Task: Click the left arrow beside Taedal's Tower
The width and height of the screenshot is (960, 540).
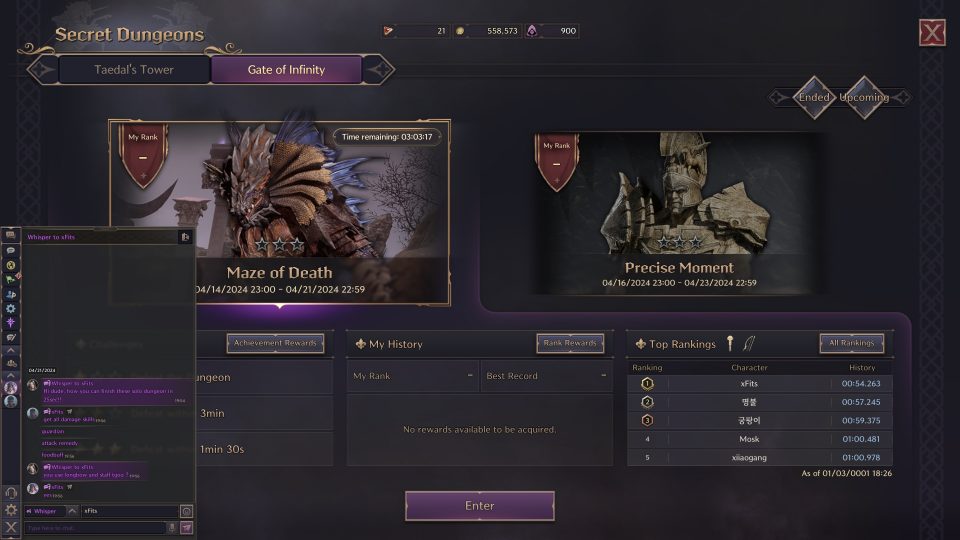Action: 43,70
